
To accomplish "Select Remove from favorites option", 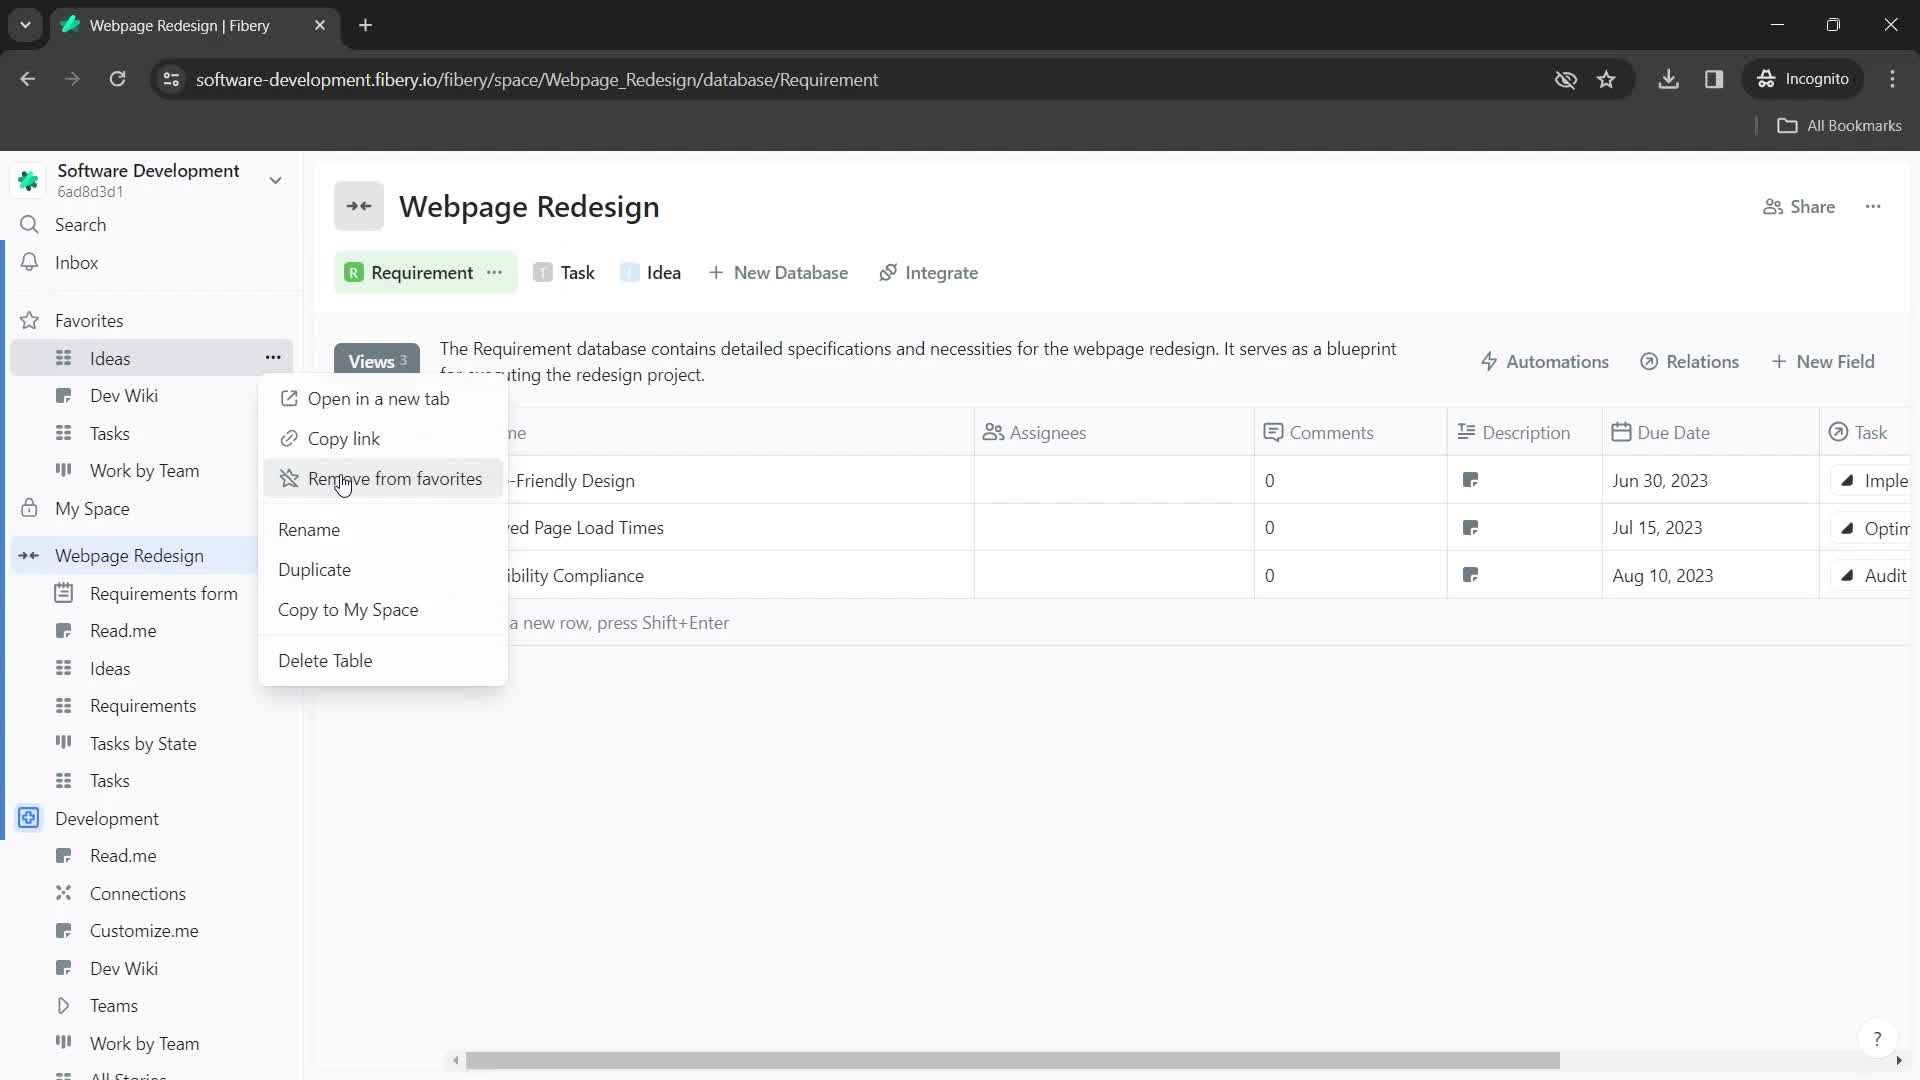I will [x=396, y=479].
